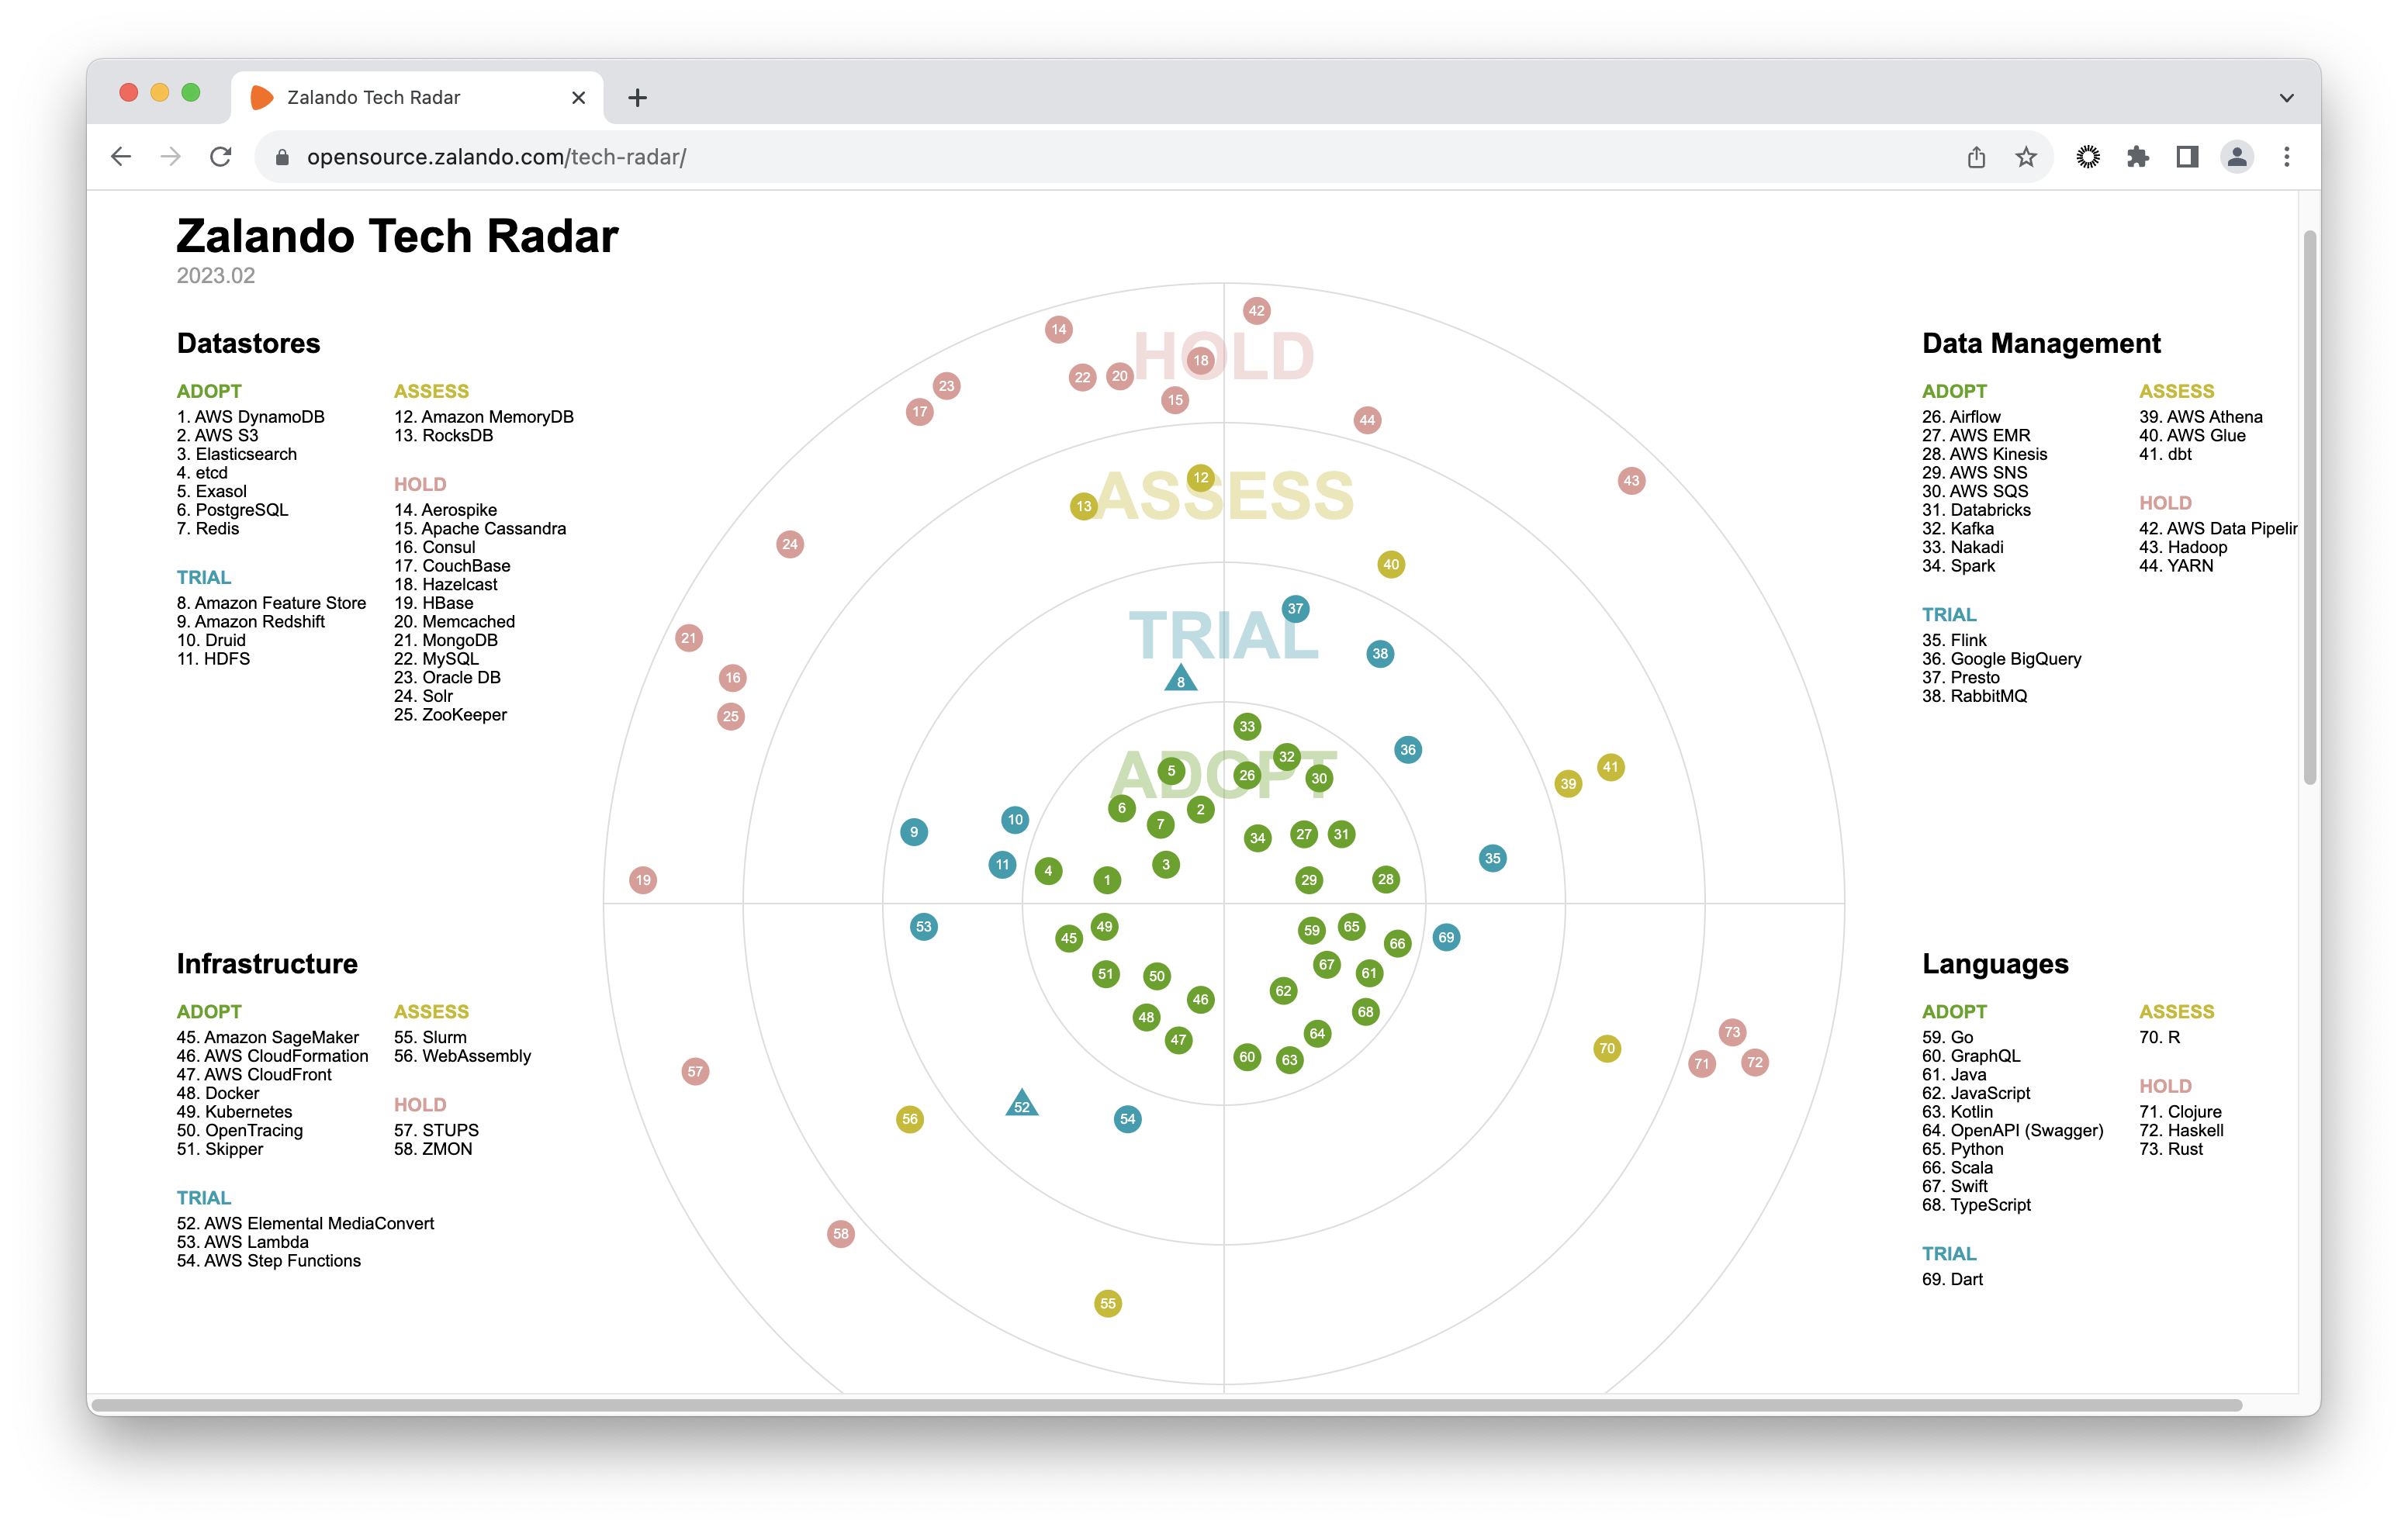Click the PostgreSQL entry in Datastores

241,510
